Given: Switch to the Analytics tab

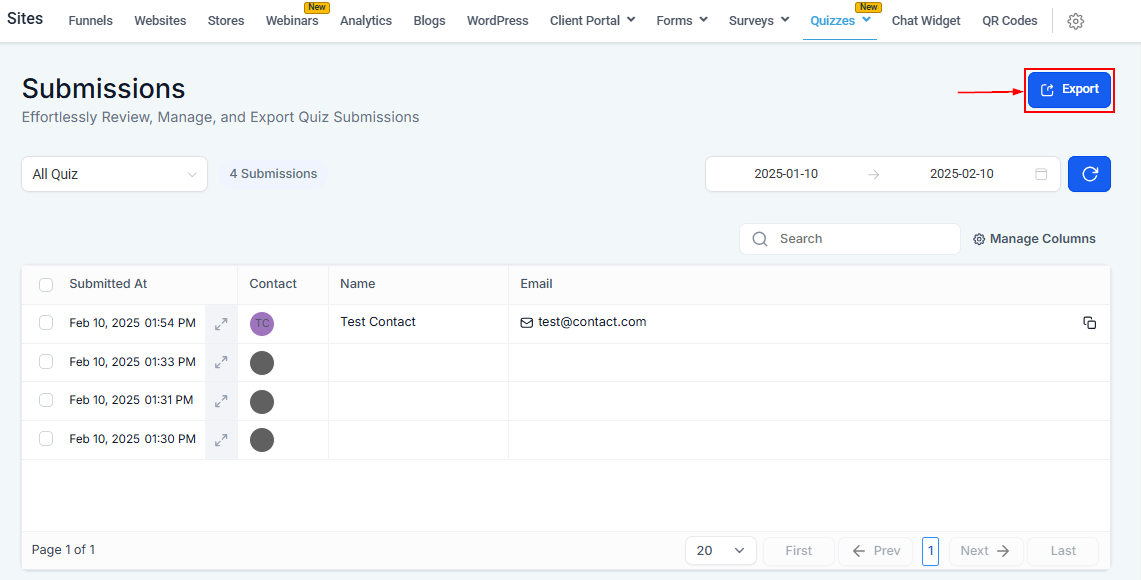Looking at the screenshot, I should point(366,20).
